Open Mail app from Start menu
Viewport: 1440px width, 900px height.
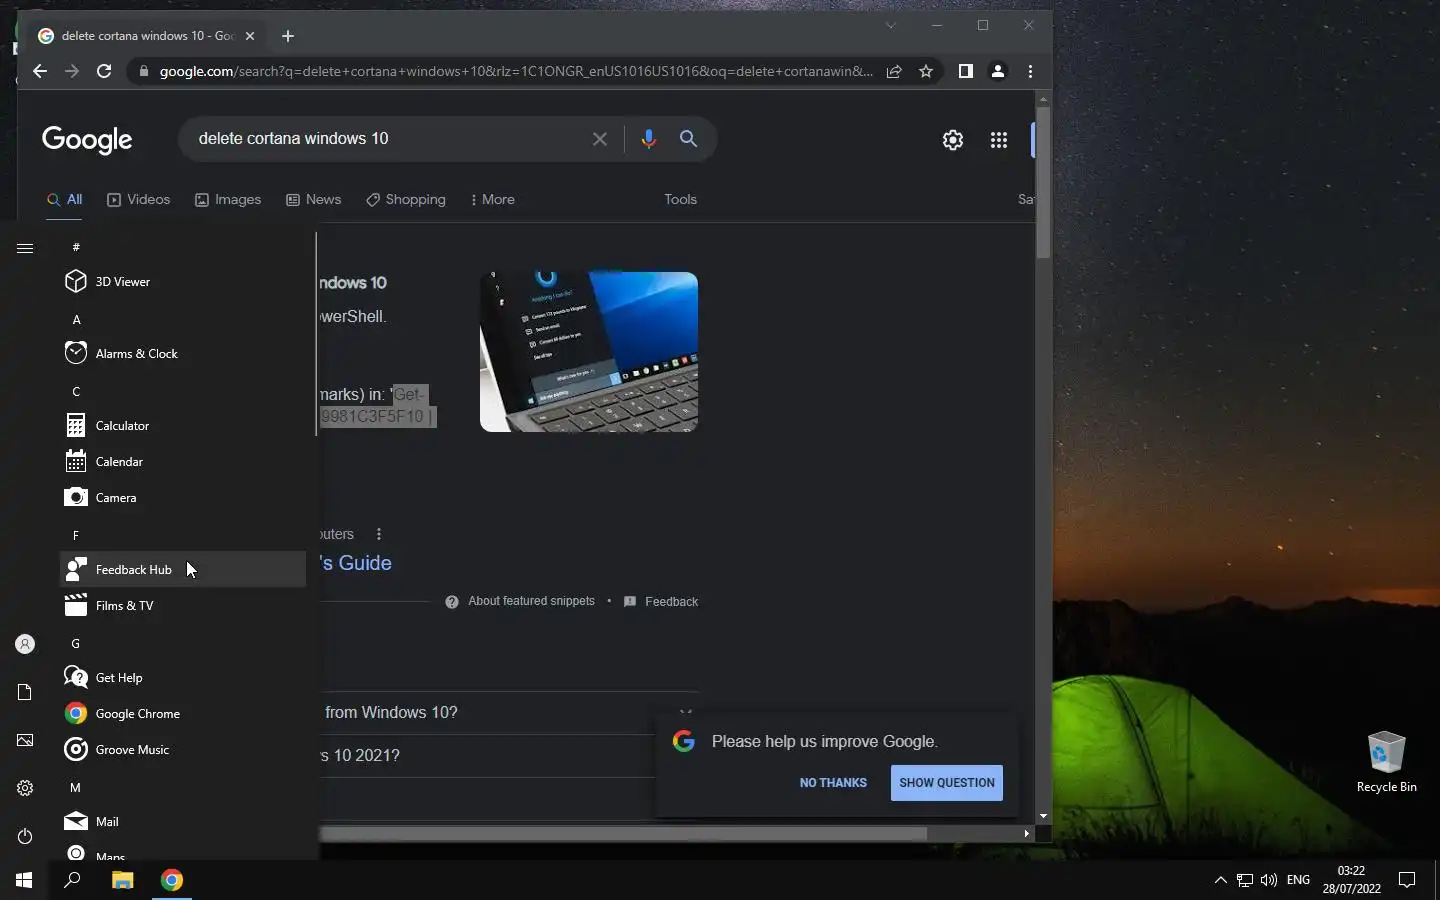click(x=183, y=822)
